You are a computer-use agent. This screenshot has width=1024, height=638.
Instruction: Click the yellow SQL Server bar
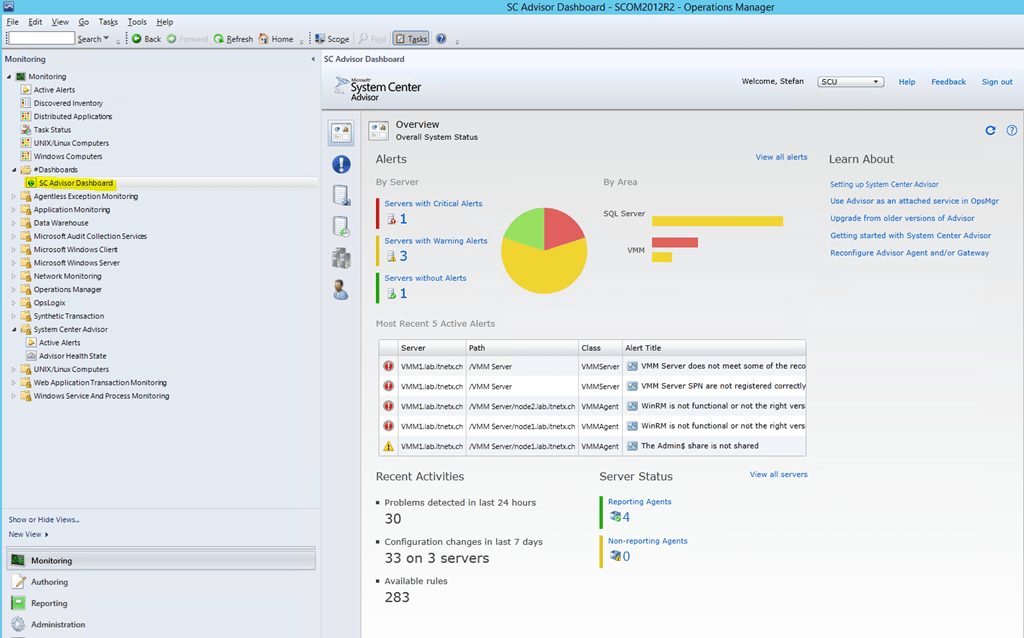717,221
